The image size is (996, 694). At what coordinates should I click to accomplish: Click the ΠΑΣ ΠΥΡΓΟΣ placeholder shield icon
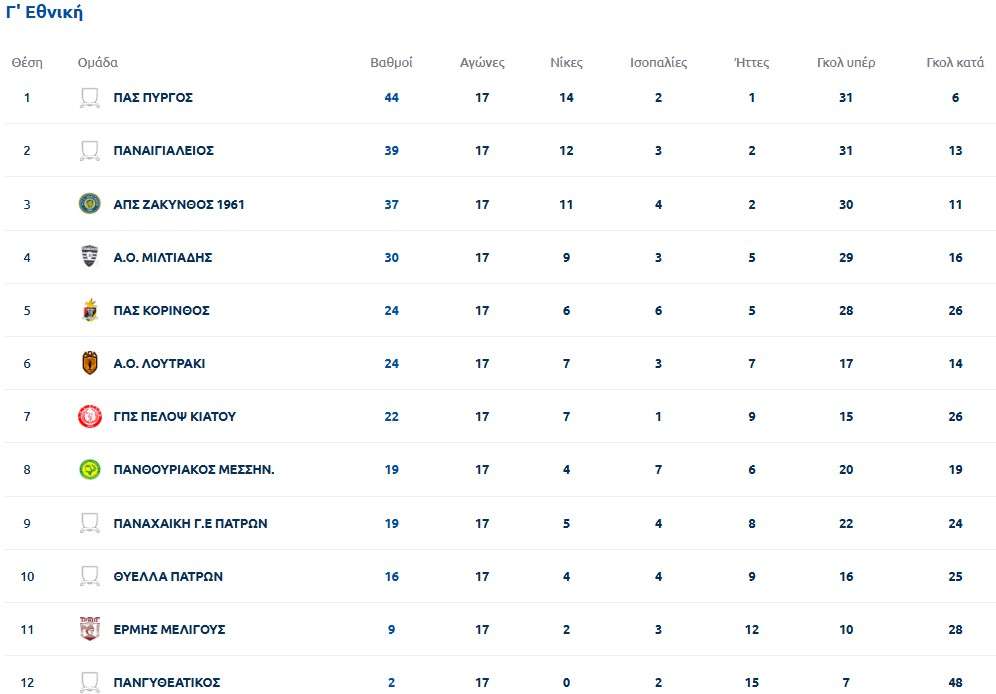pyautogui.click(x=90, y=98)
